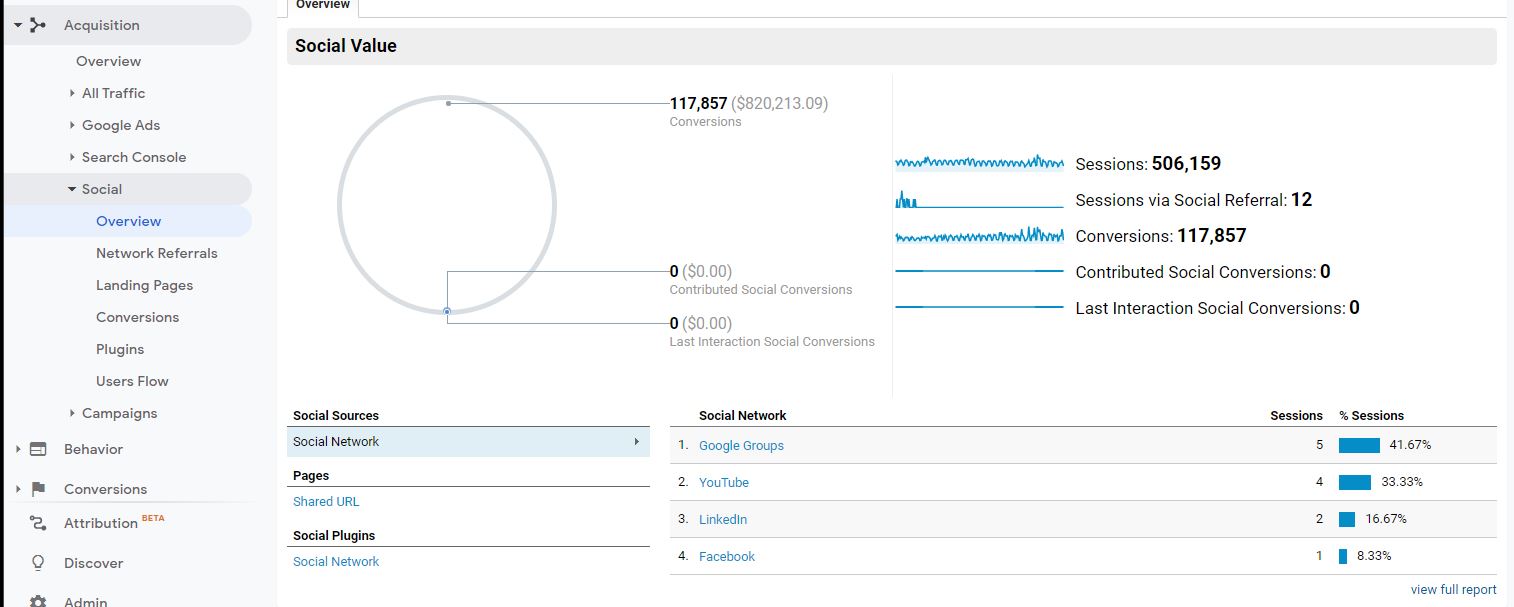Open the Users Flow report
Viewport: 1514px width, 607px height.
[x=132, y=381]
